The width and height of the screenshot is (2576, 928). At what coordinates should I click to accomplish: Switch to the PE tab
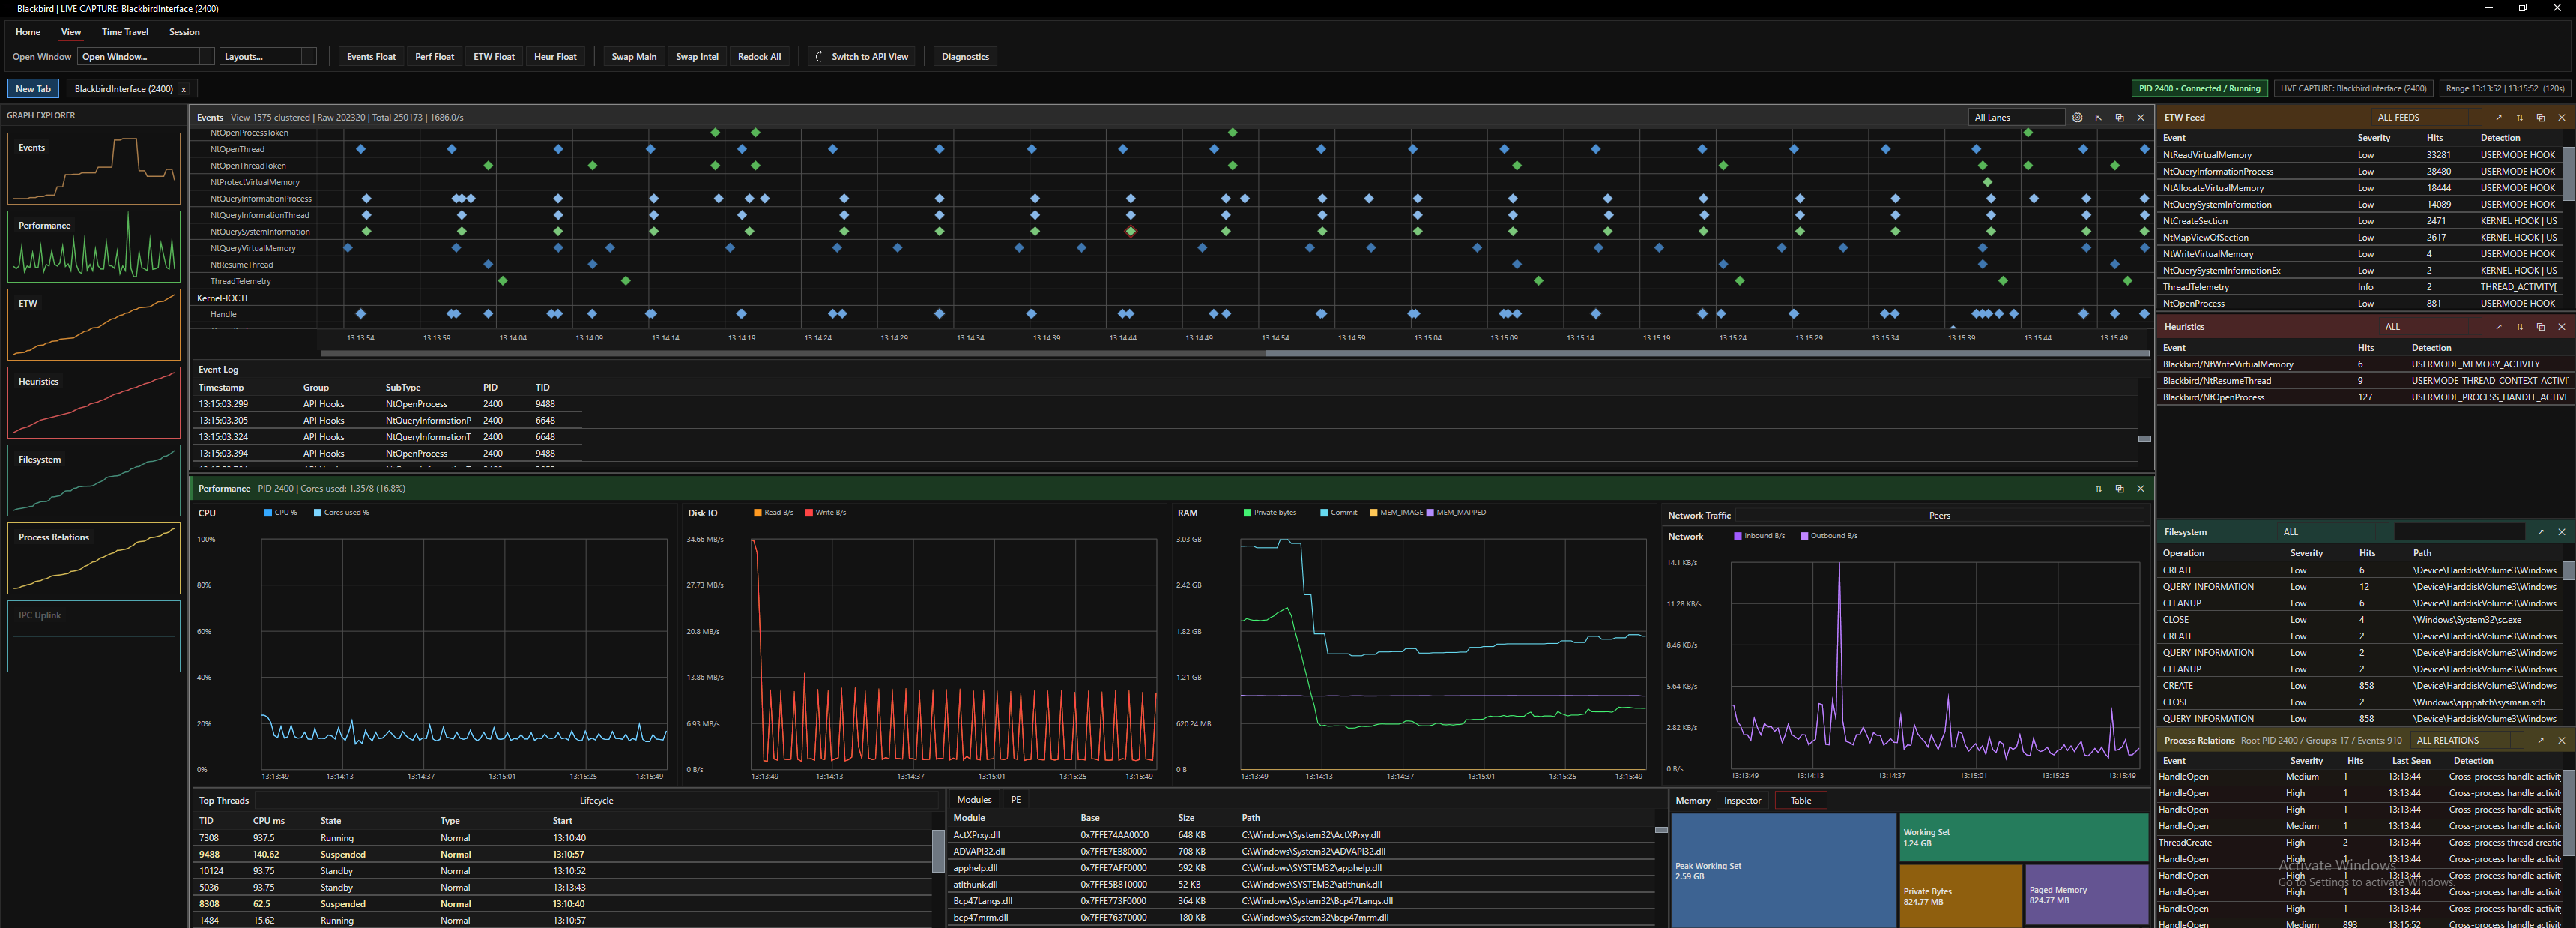(1015, 800)
